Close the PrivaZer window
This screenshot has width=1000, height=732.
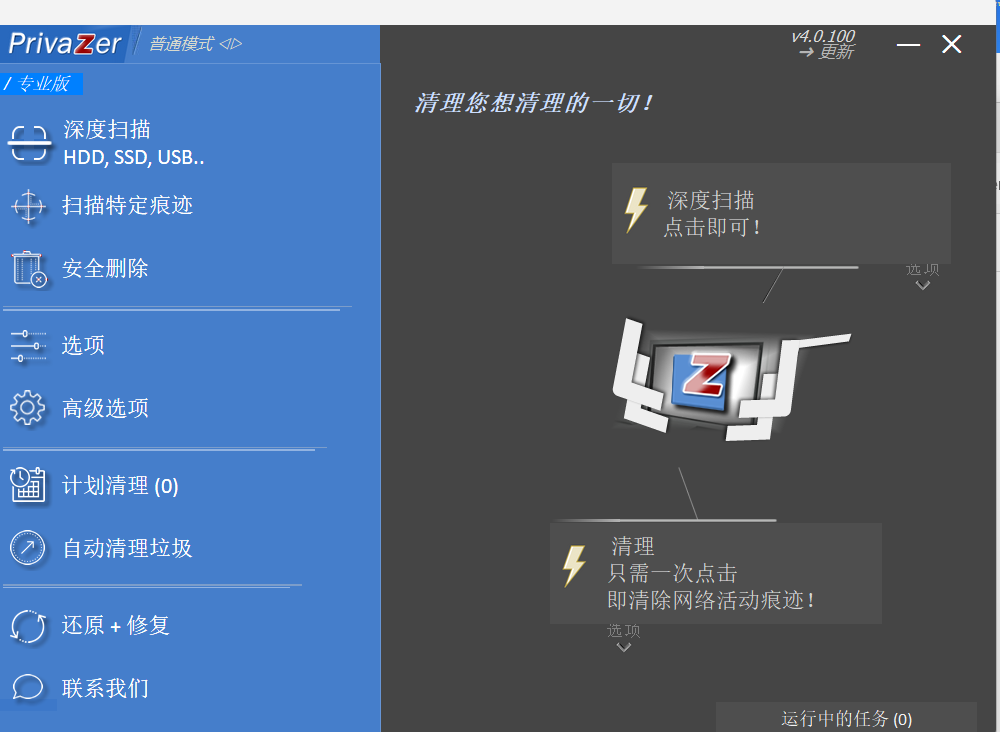coord(952,44)
